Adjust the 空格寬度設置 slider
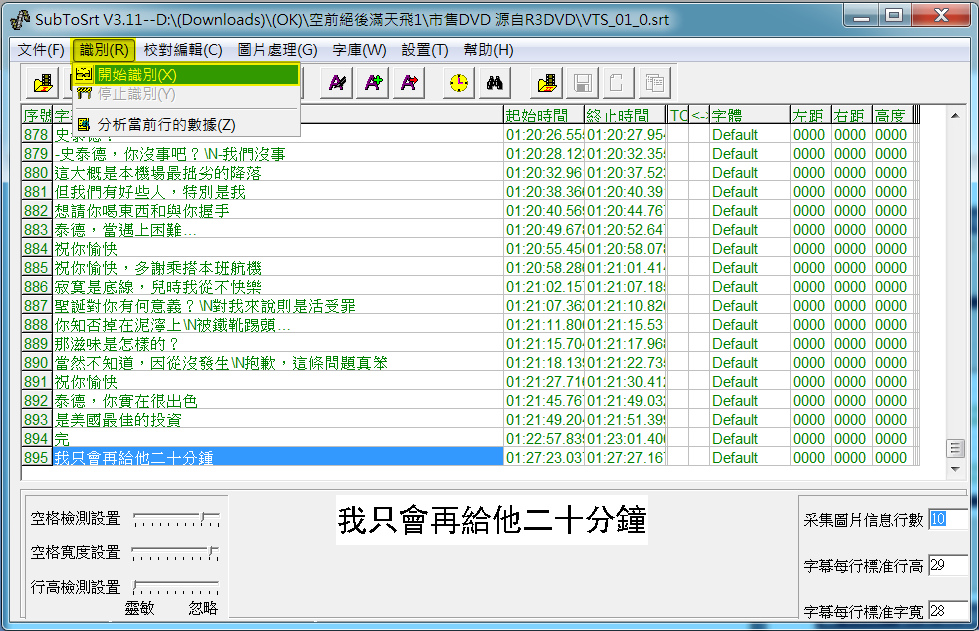The height and width of the screenshot is (631, 979). pos(175,553)
